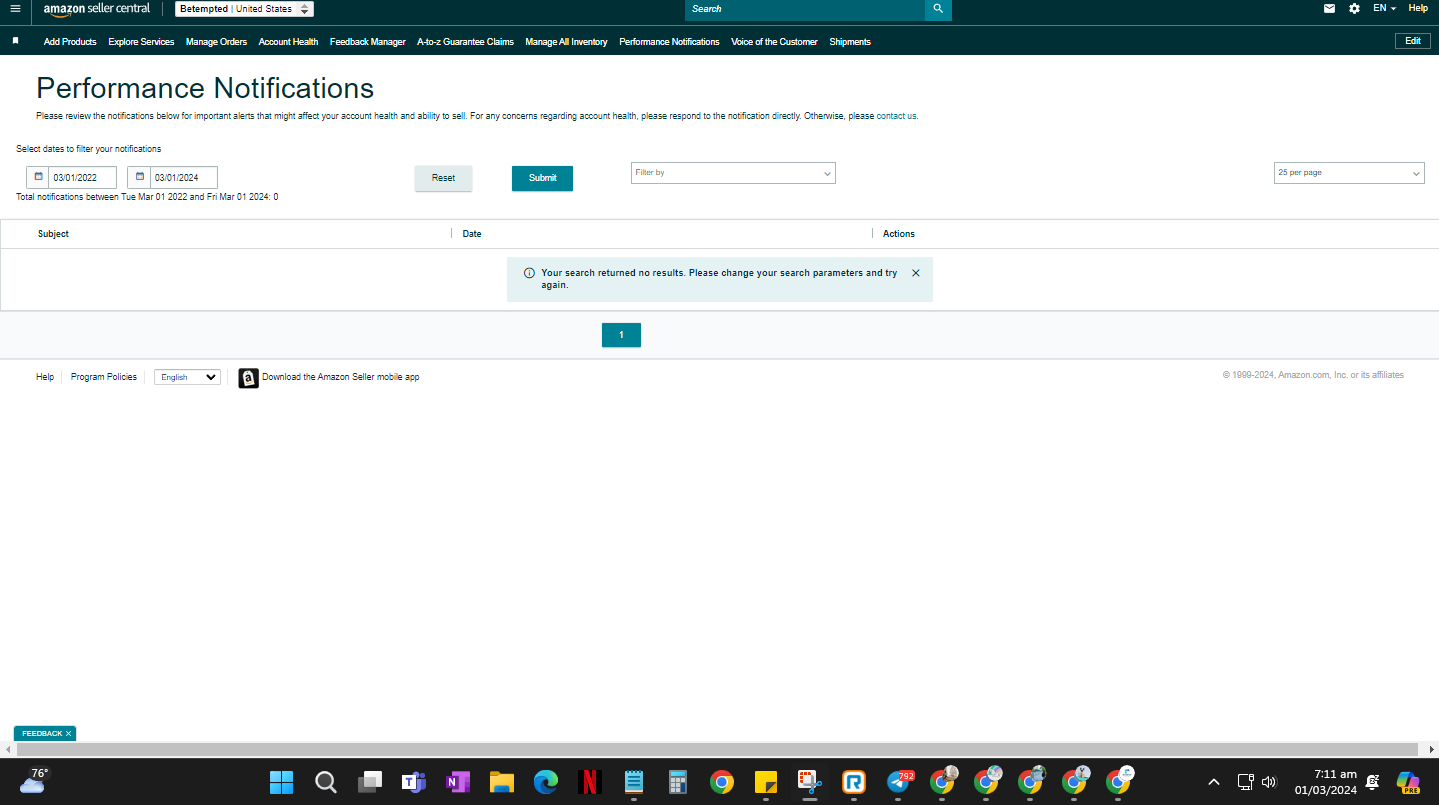The width and height of the screenshot is (1439, 805).
Task: Open the Filter by dropdown
Action: (x=733, y=173)
